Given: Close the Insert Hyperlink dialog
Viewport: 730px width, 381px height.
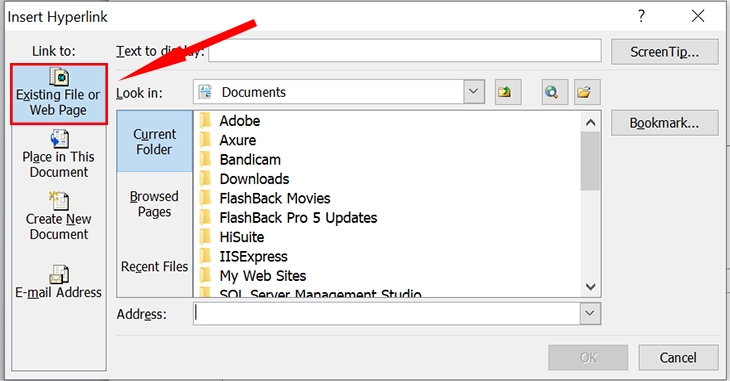Looking at the screenshot, I should point(698,16).
